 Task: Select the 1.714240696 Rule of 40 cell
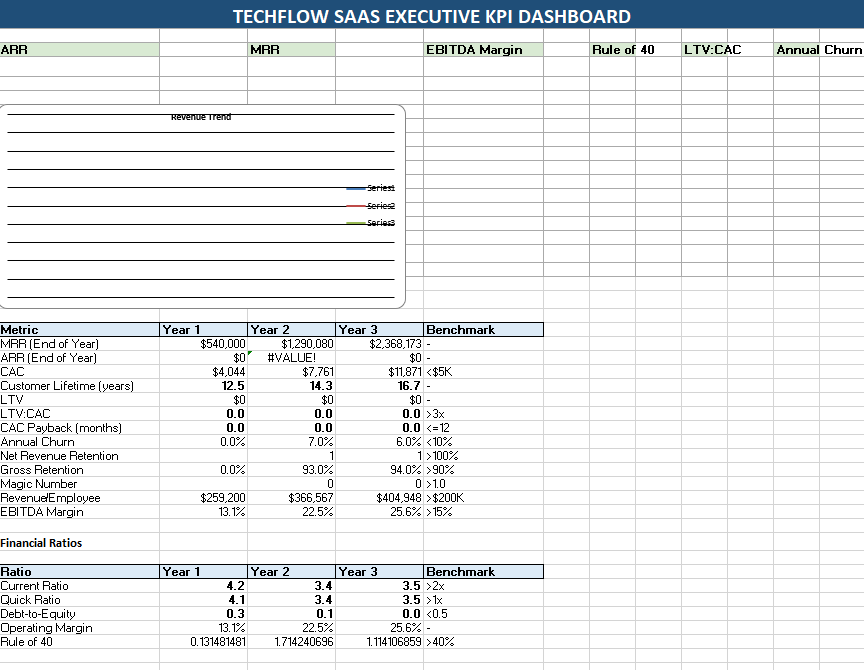(291, 642)
